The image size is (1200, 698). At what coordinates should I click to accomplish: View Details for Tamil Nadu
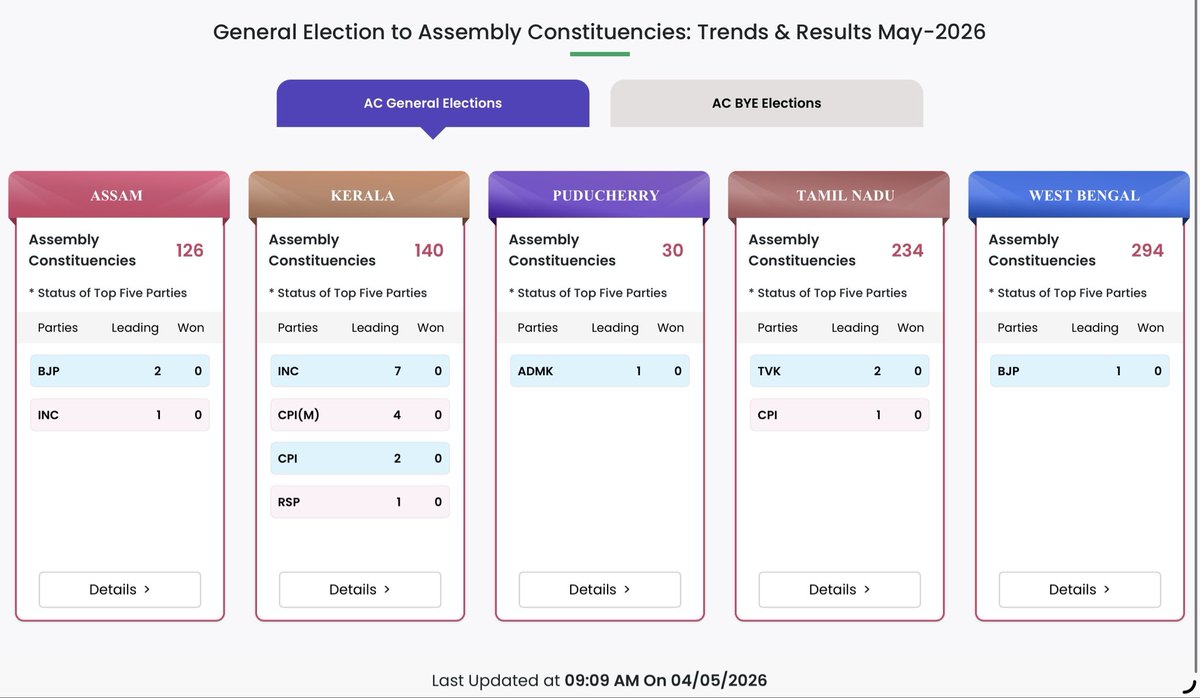840,590
